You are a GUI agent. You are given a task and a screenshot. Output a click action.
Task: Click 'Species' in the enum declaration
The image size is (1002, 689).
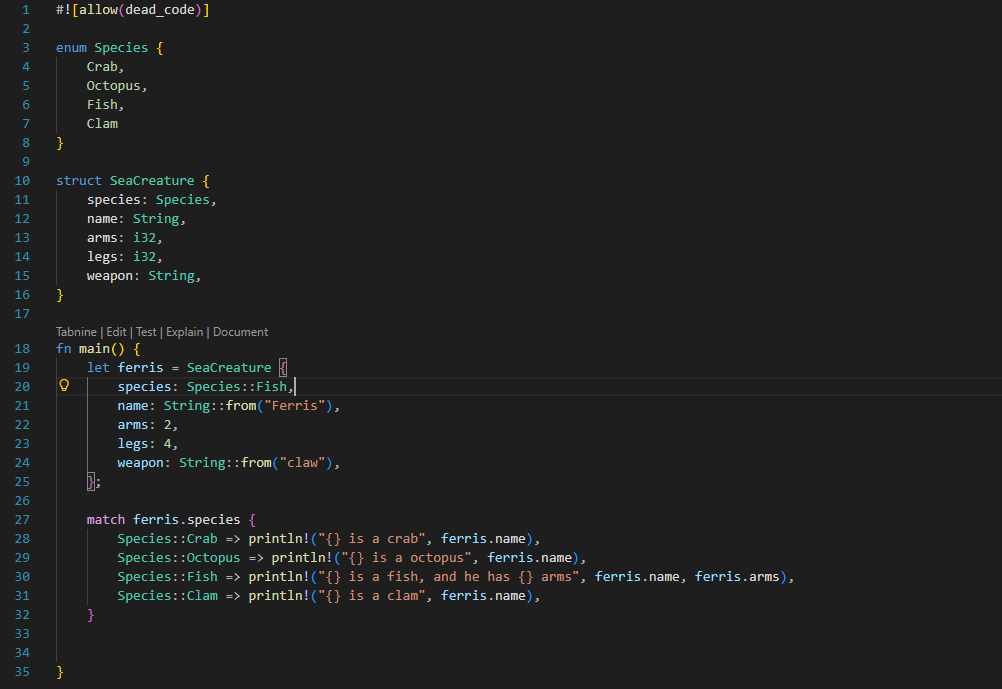click(x=121, y=48)
